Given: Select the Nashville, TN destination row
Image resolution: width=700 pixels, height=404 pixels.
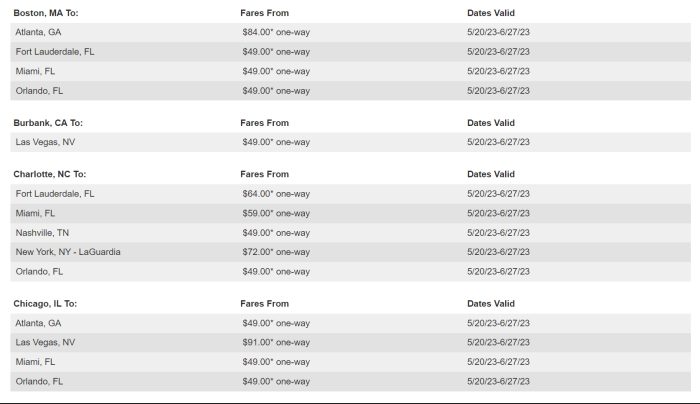Looking at the screenshot, I should [x=43, y=233].
